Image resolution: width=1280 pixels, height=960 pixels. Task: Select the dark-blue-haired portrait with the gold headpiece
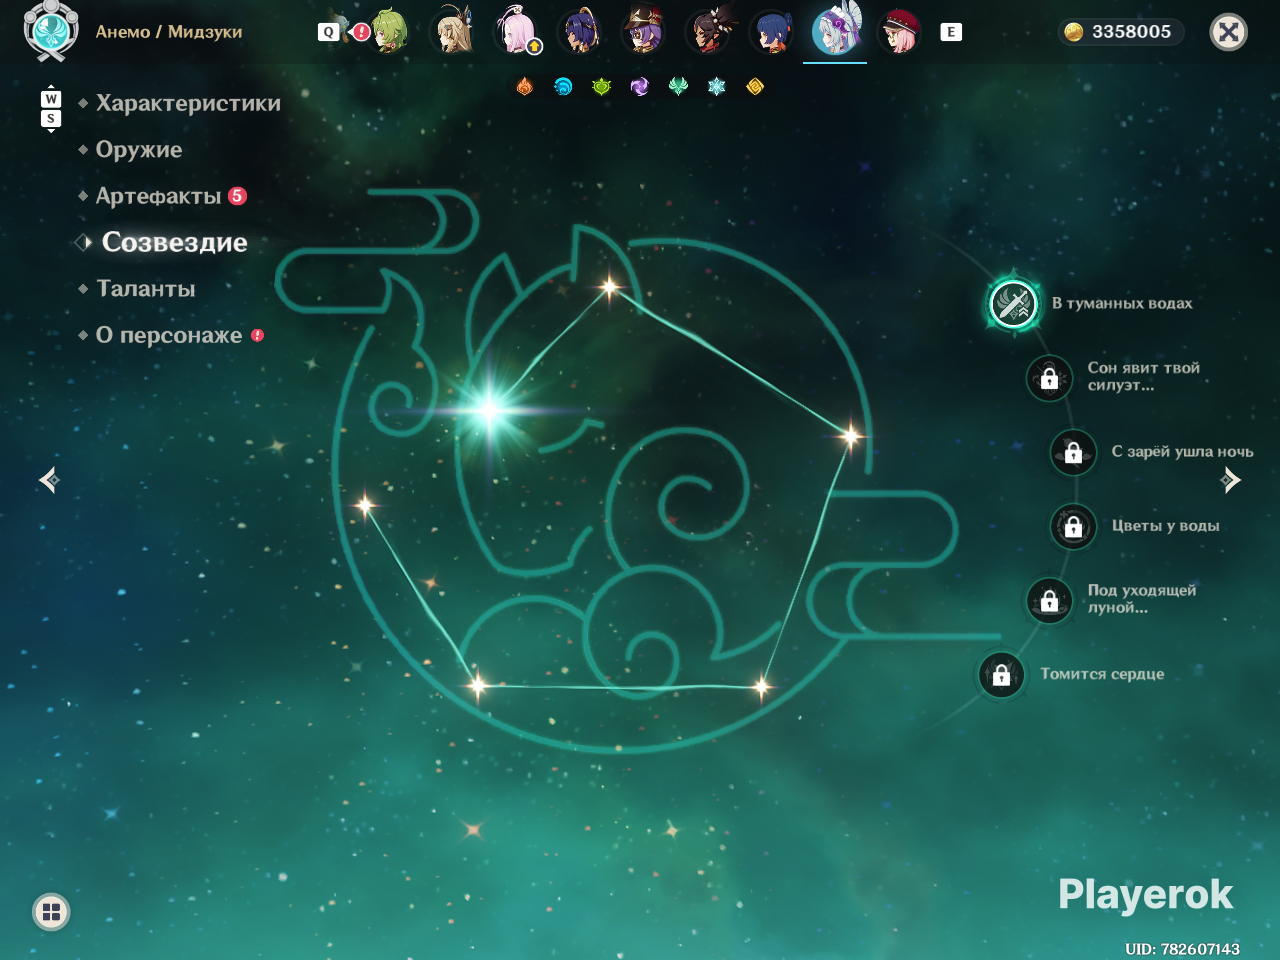tap(581, 31)
